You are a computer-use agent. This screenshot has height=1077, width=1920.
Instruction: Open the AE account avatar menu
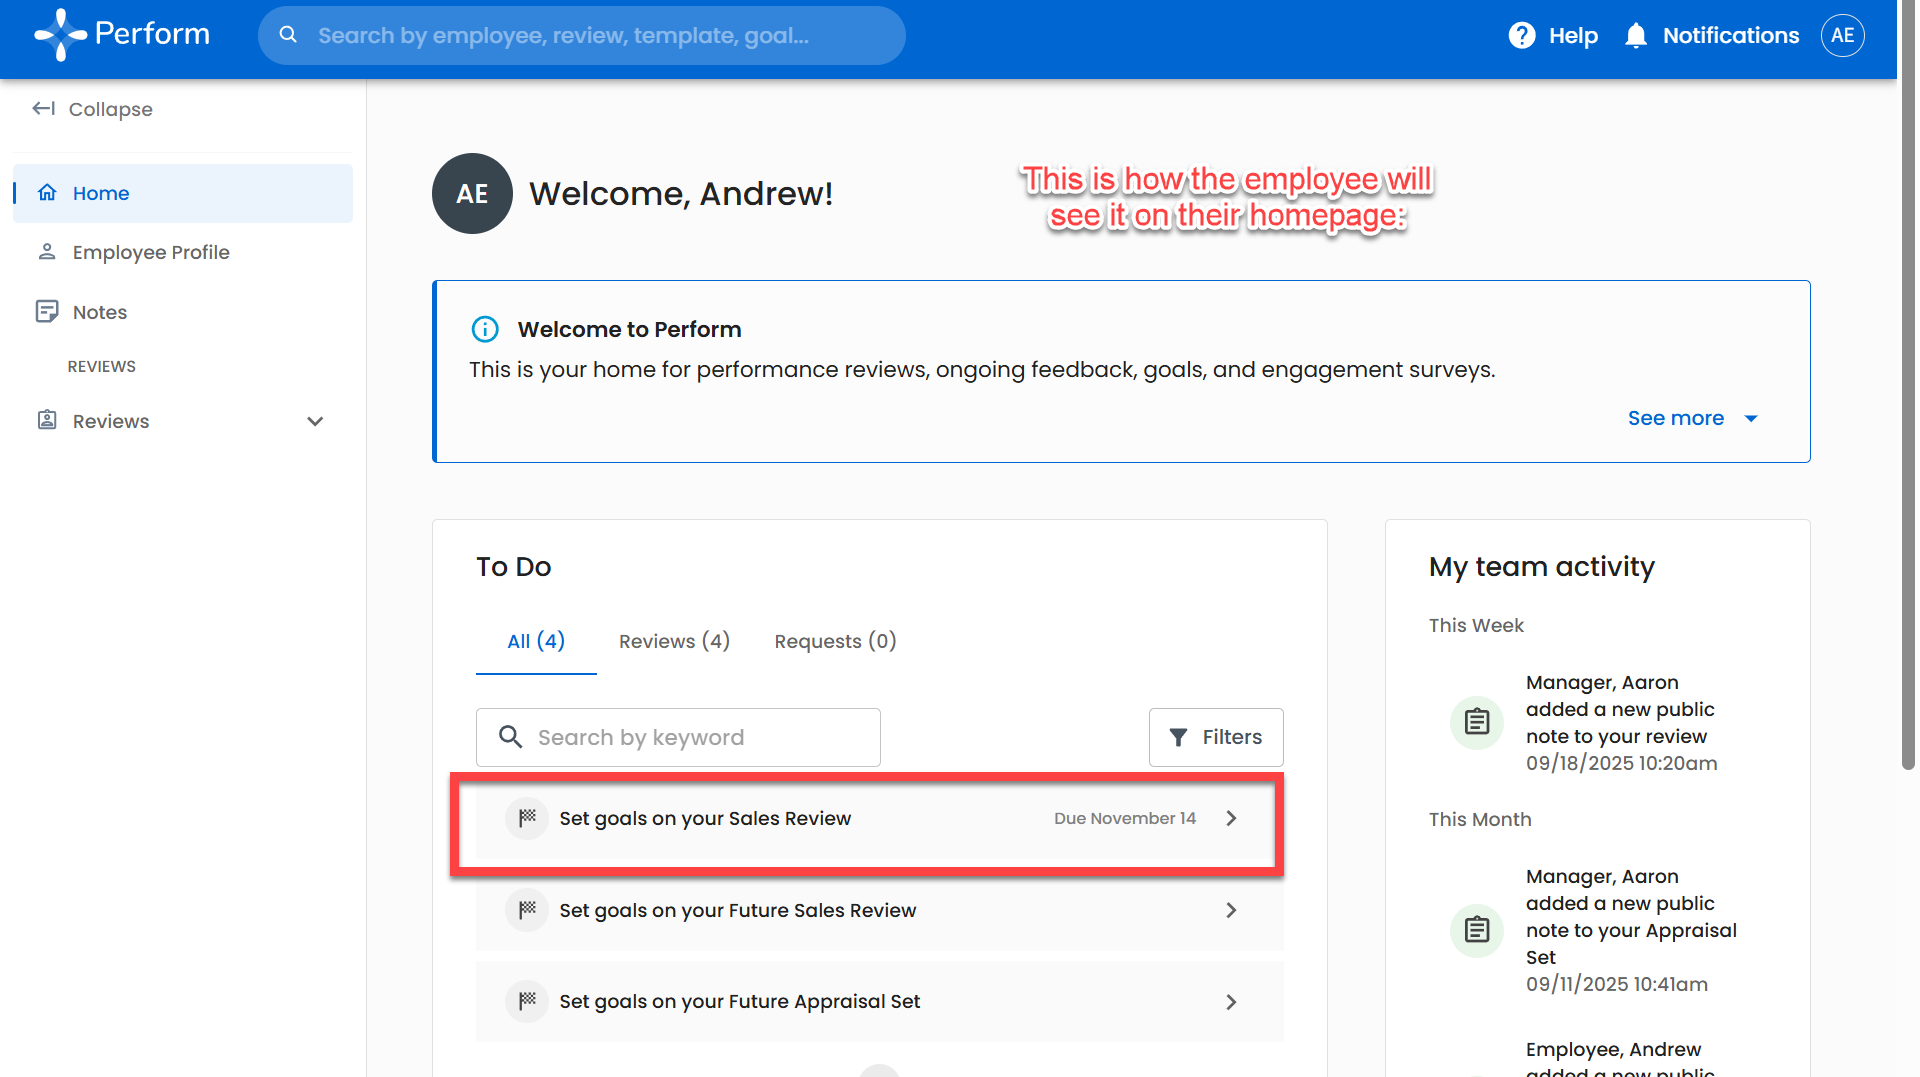(1842, 35)
